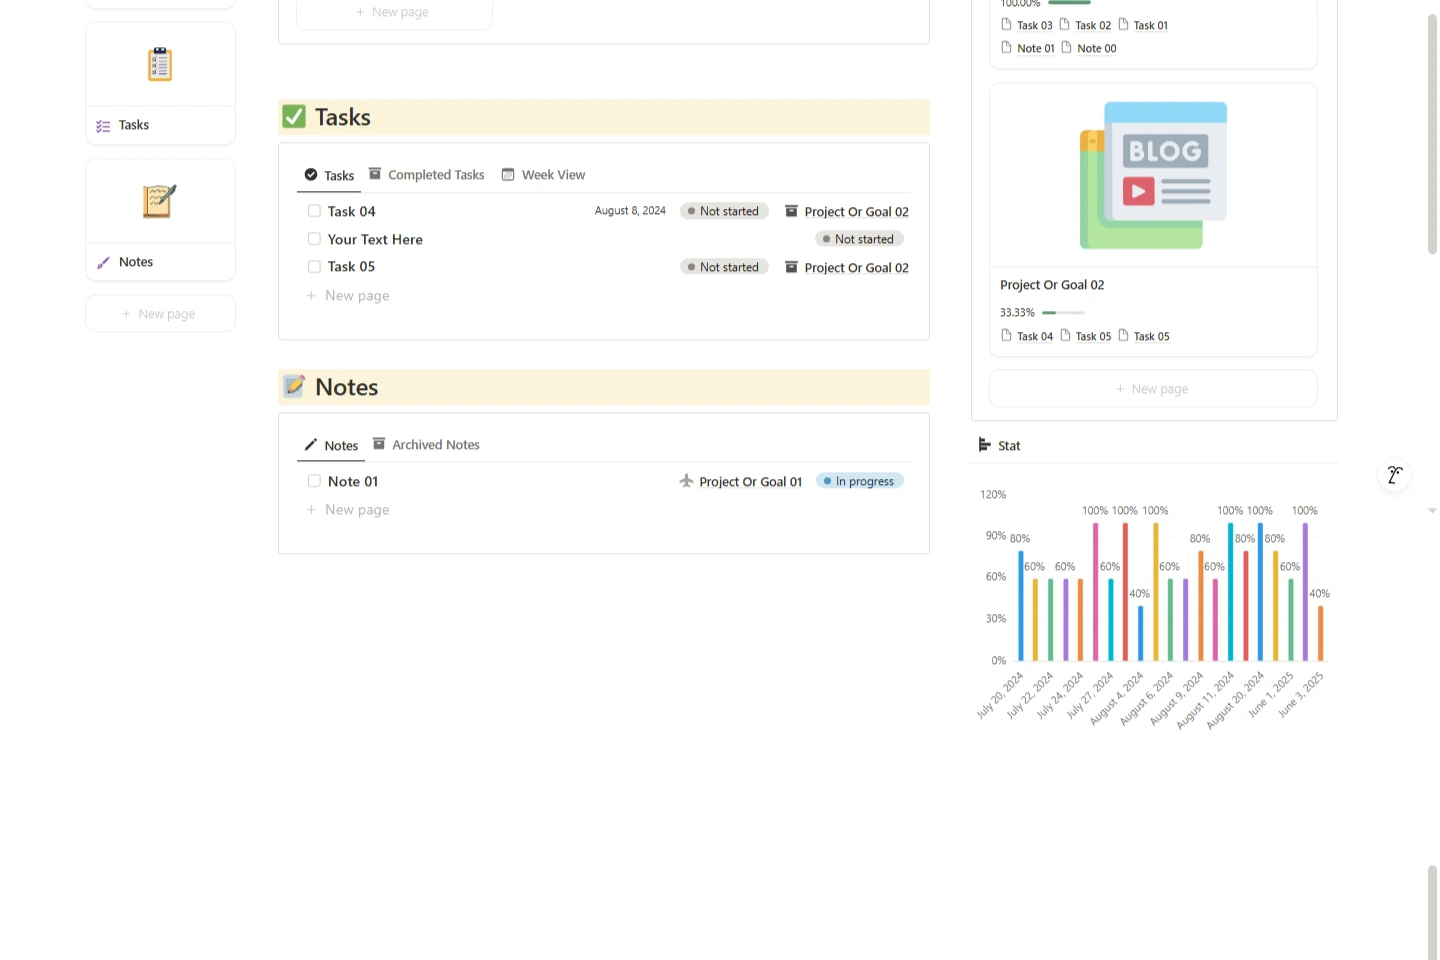1440x960 pixels.
Task: Click the 33.33% progress bar
Action: (1063, 313)
